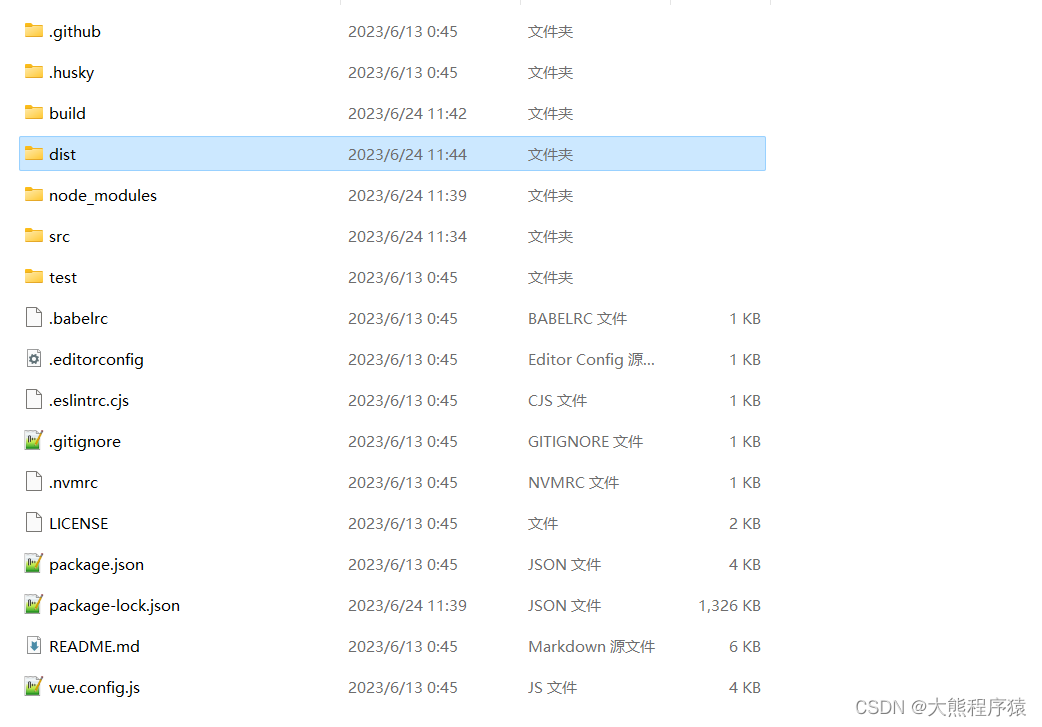
Task: Click the package.json file icon
Action: (x=32, y=564)
